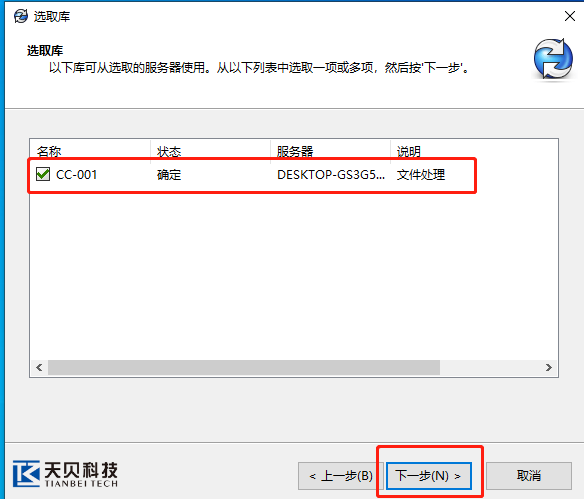Click the DESKTOP-GS3G5 server cell

[x=331, y=174]
